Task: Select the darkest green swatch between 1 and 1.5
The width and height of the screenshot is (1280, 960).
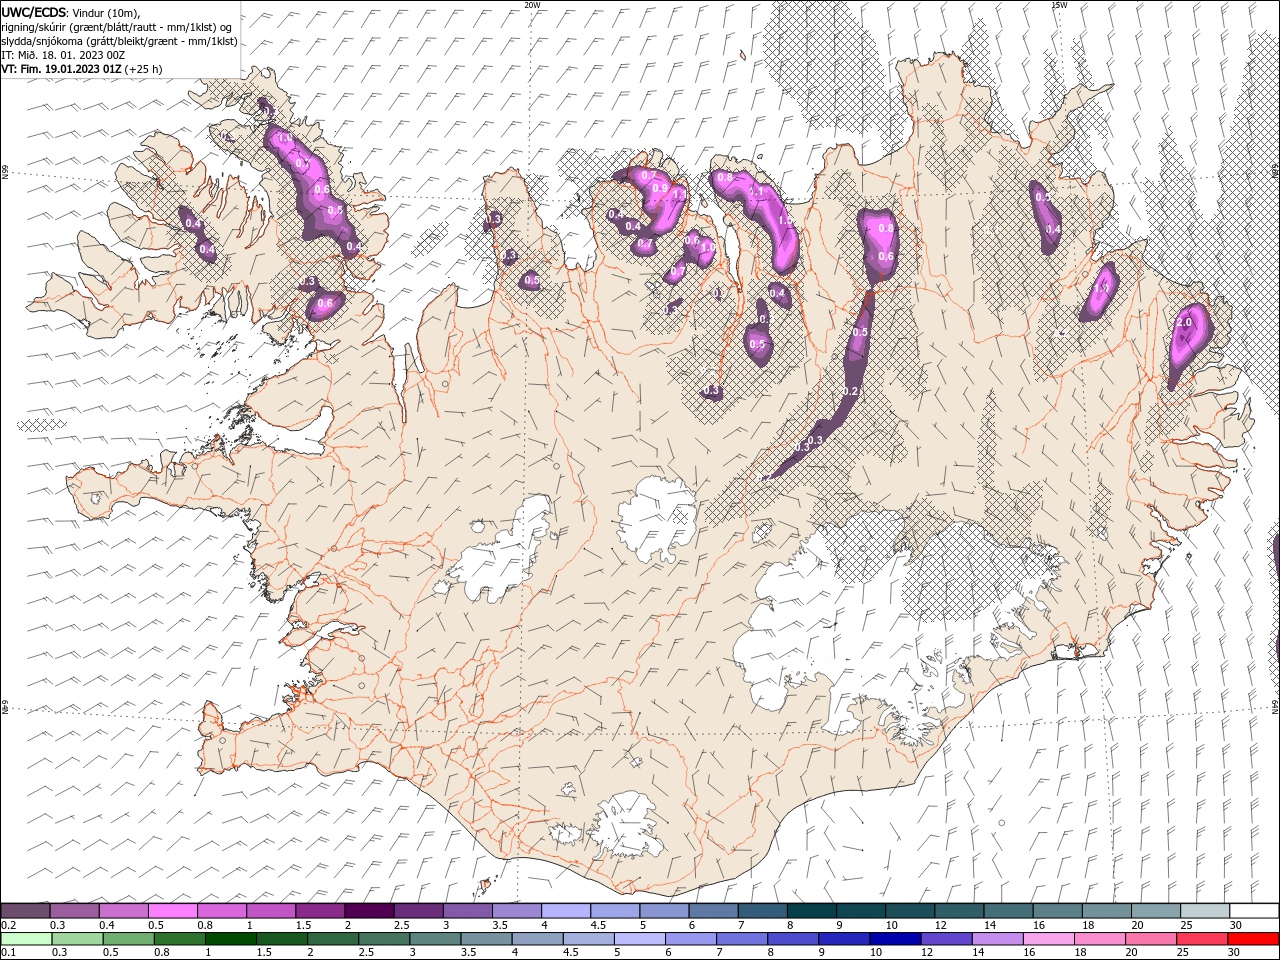Action: [230, 939]
